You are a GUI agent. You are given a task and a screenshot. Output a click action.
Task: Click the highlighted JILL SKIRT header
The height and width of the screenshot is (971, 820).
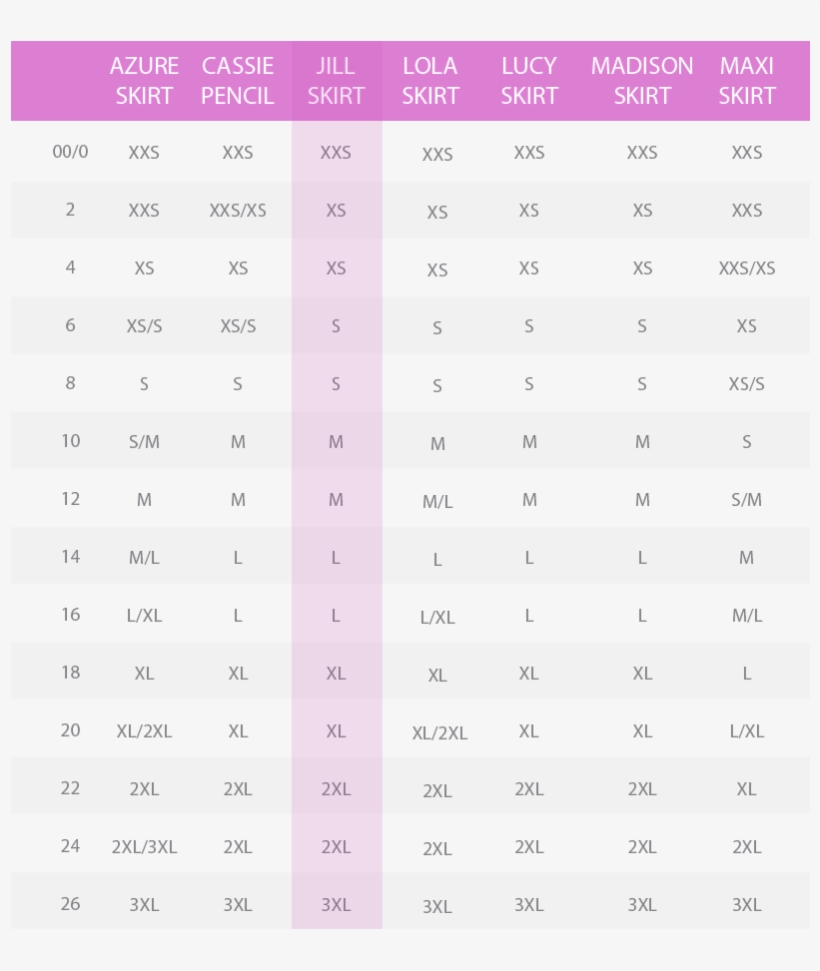pos(336,81)
